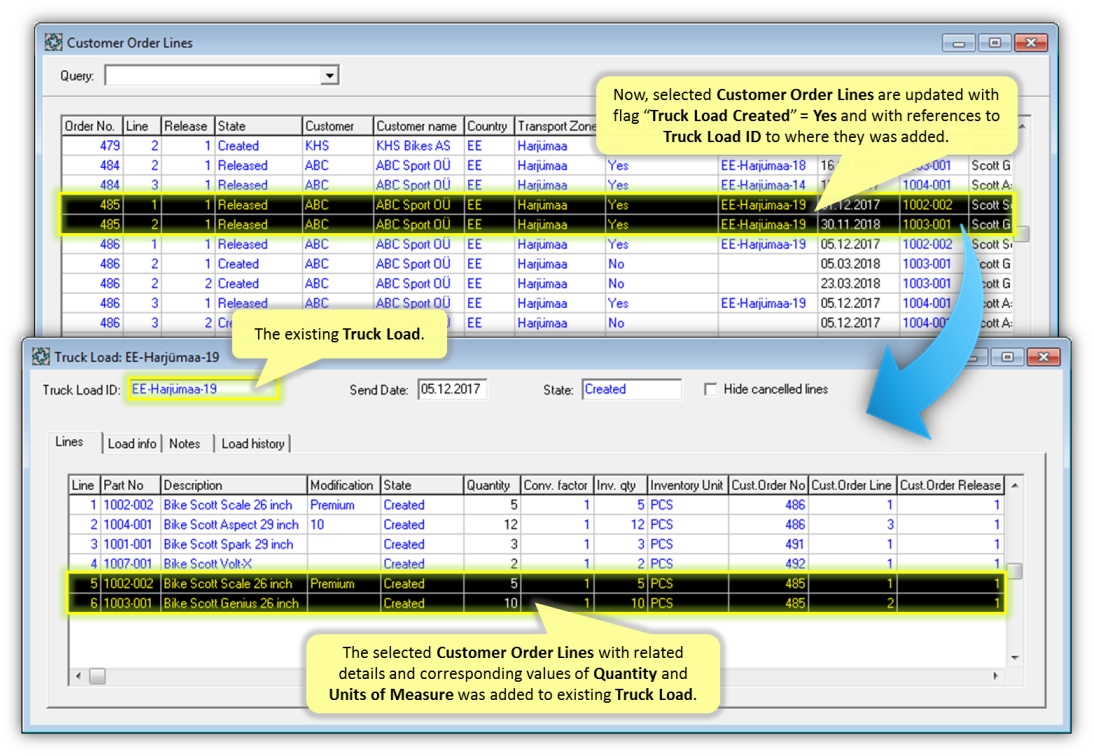Select order number 479 cell

pos(93,146)
